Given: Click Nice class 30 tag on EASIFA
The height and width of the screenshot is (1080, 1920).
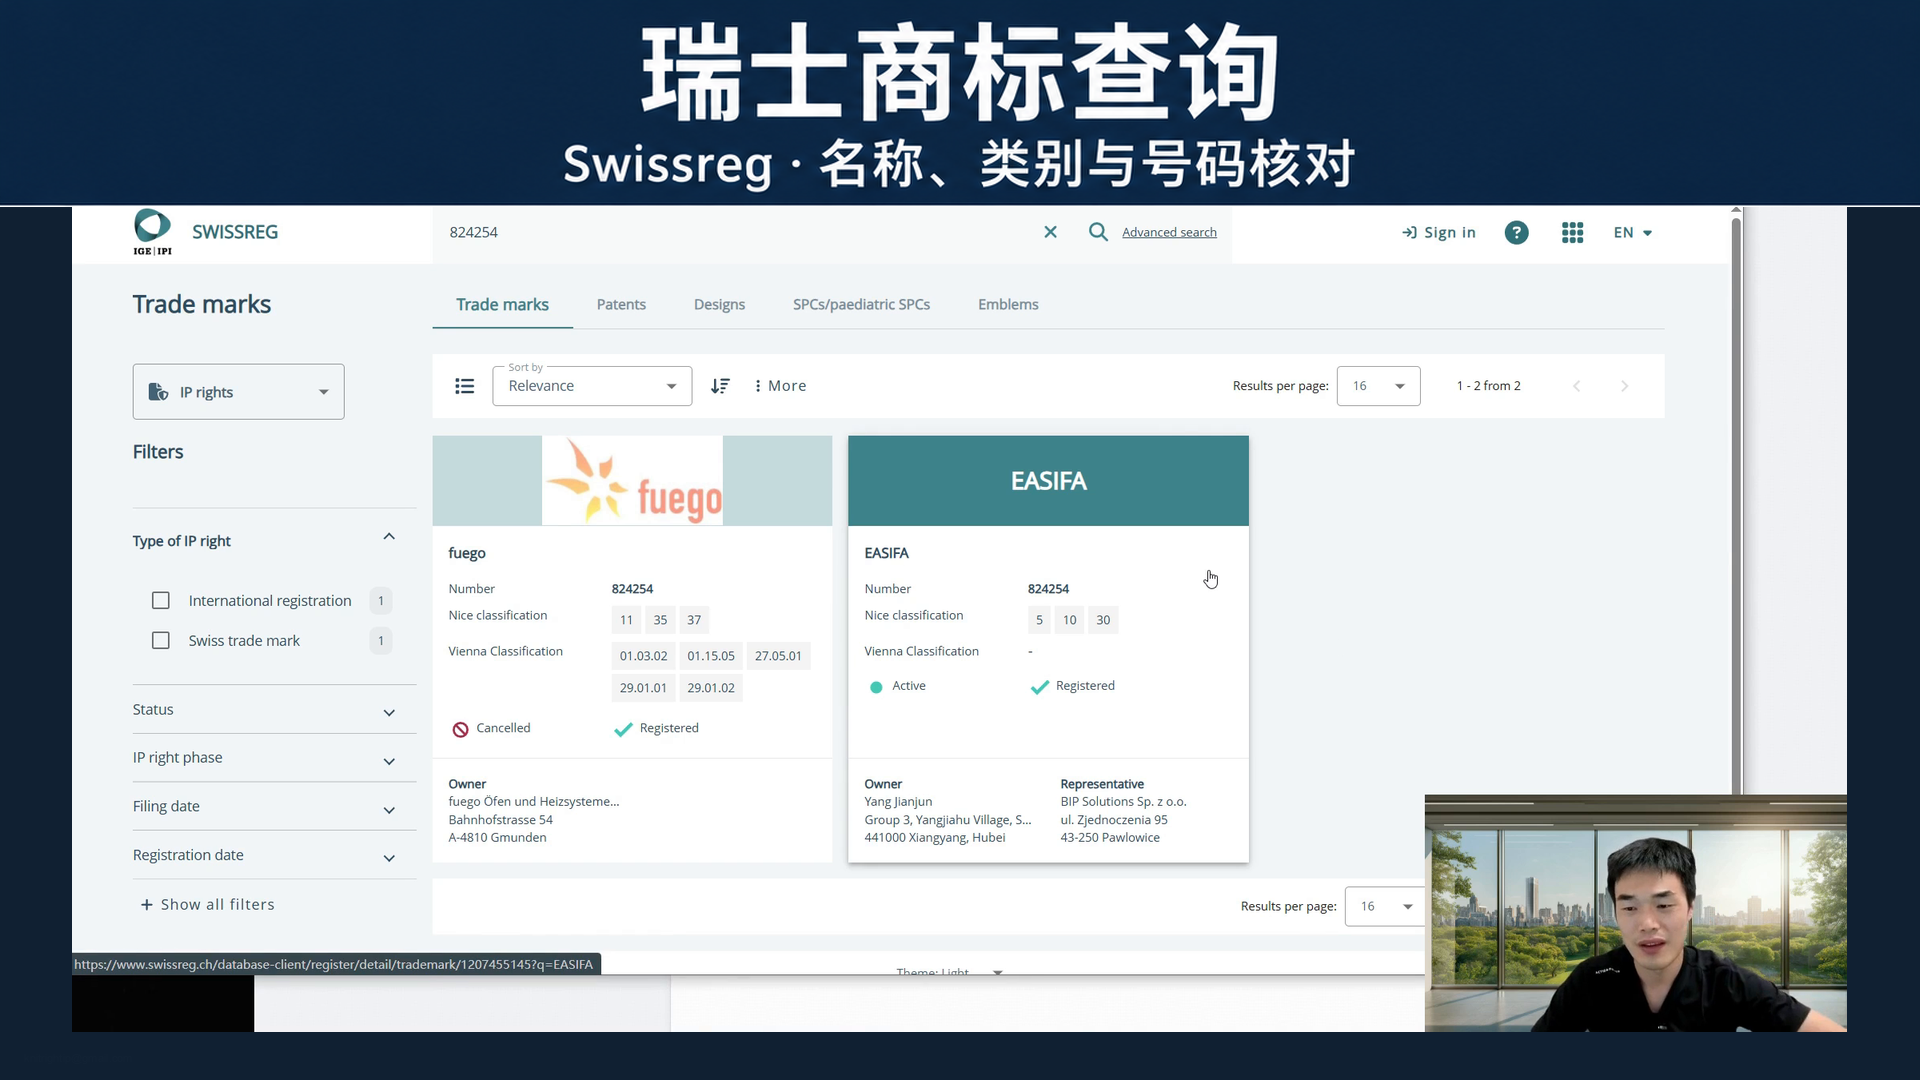Looking at the screenshot, I should click(x=1103, y=620).
